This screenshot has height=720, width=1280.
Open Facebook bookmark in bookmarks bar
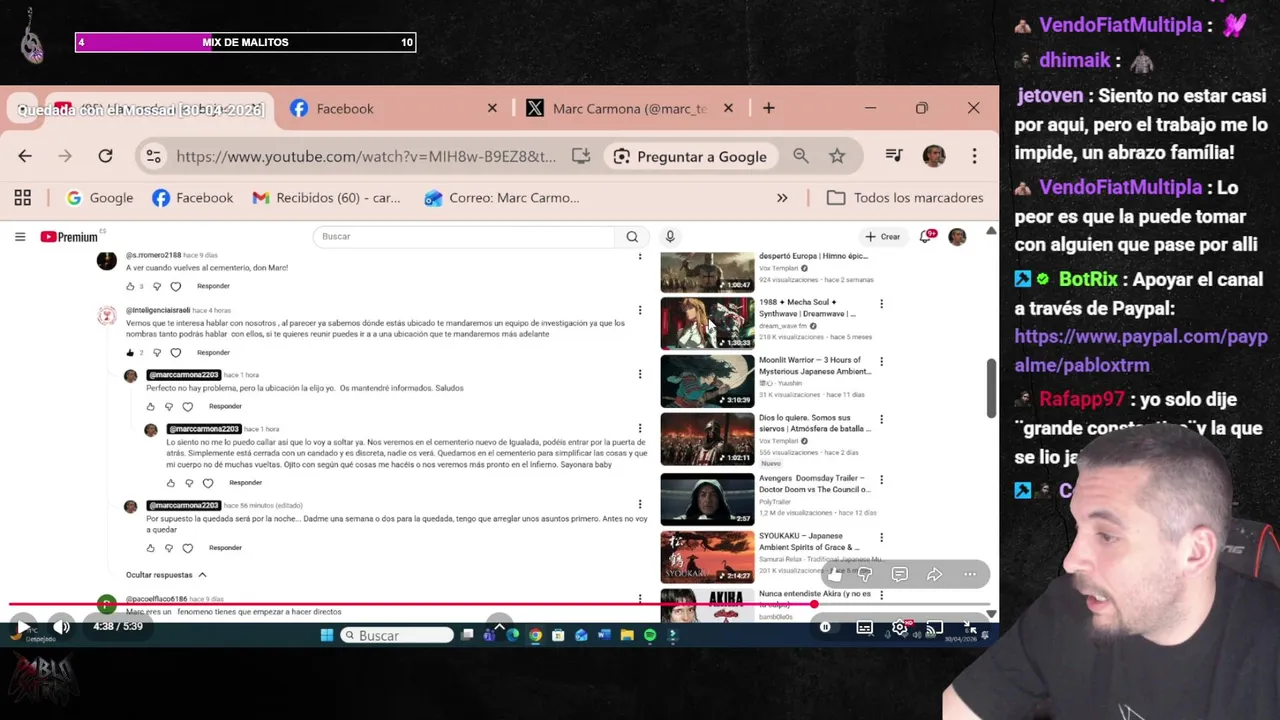pyautogui.click(x=193, y=198)
